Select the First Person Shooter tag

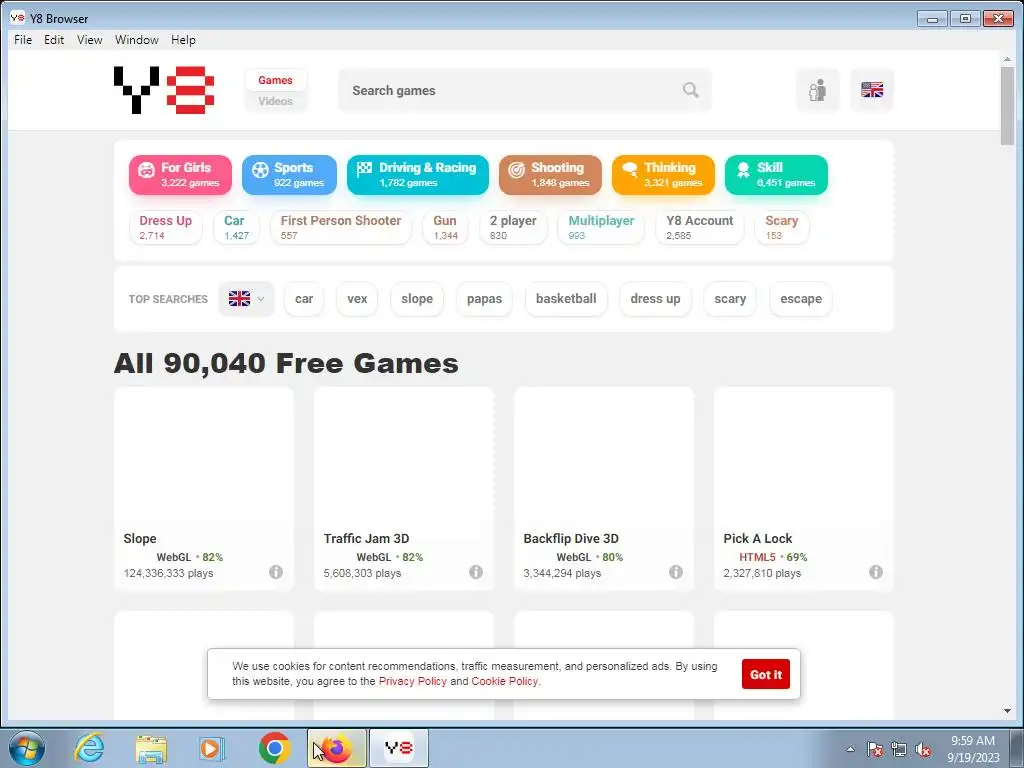coord(341,227)
